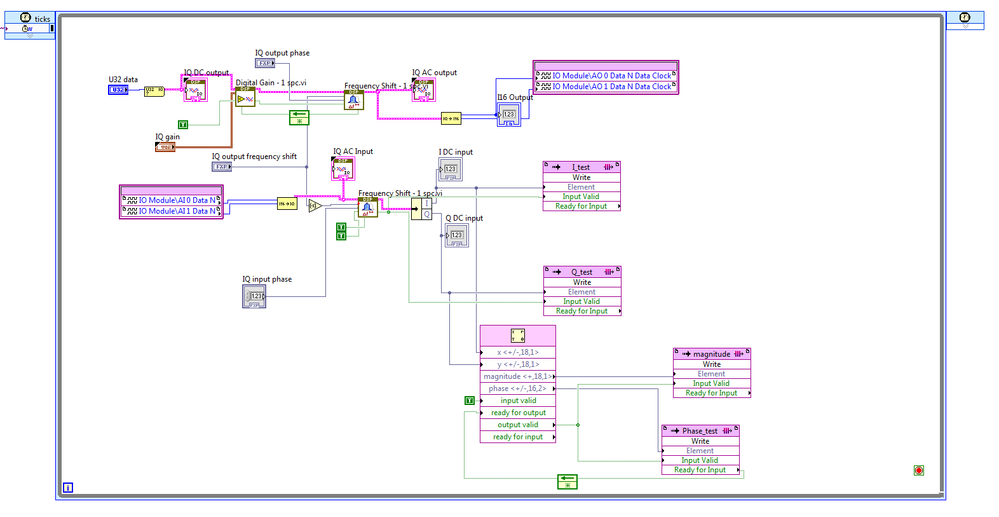The width and height of the screenshot is (999, 517).
Task: Click the output valid terminal
Action: coord(518,425)
